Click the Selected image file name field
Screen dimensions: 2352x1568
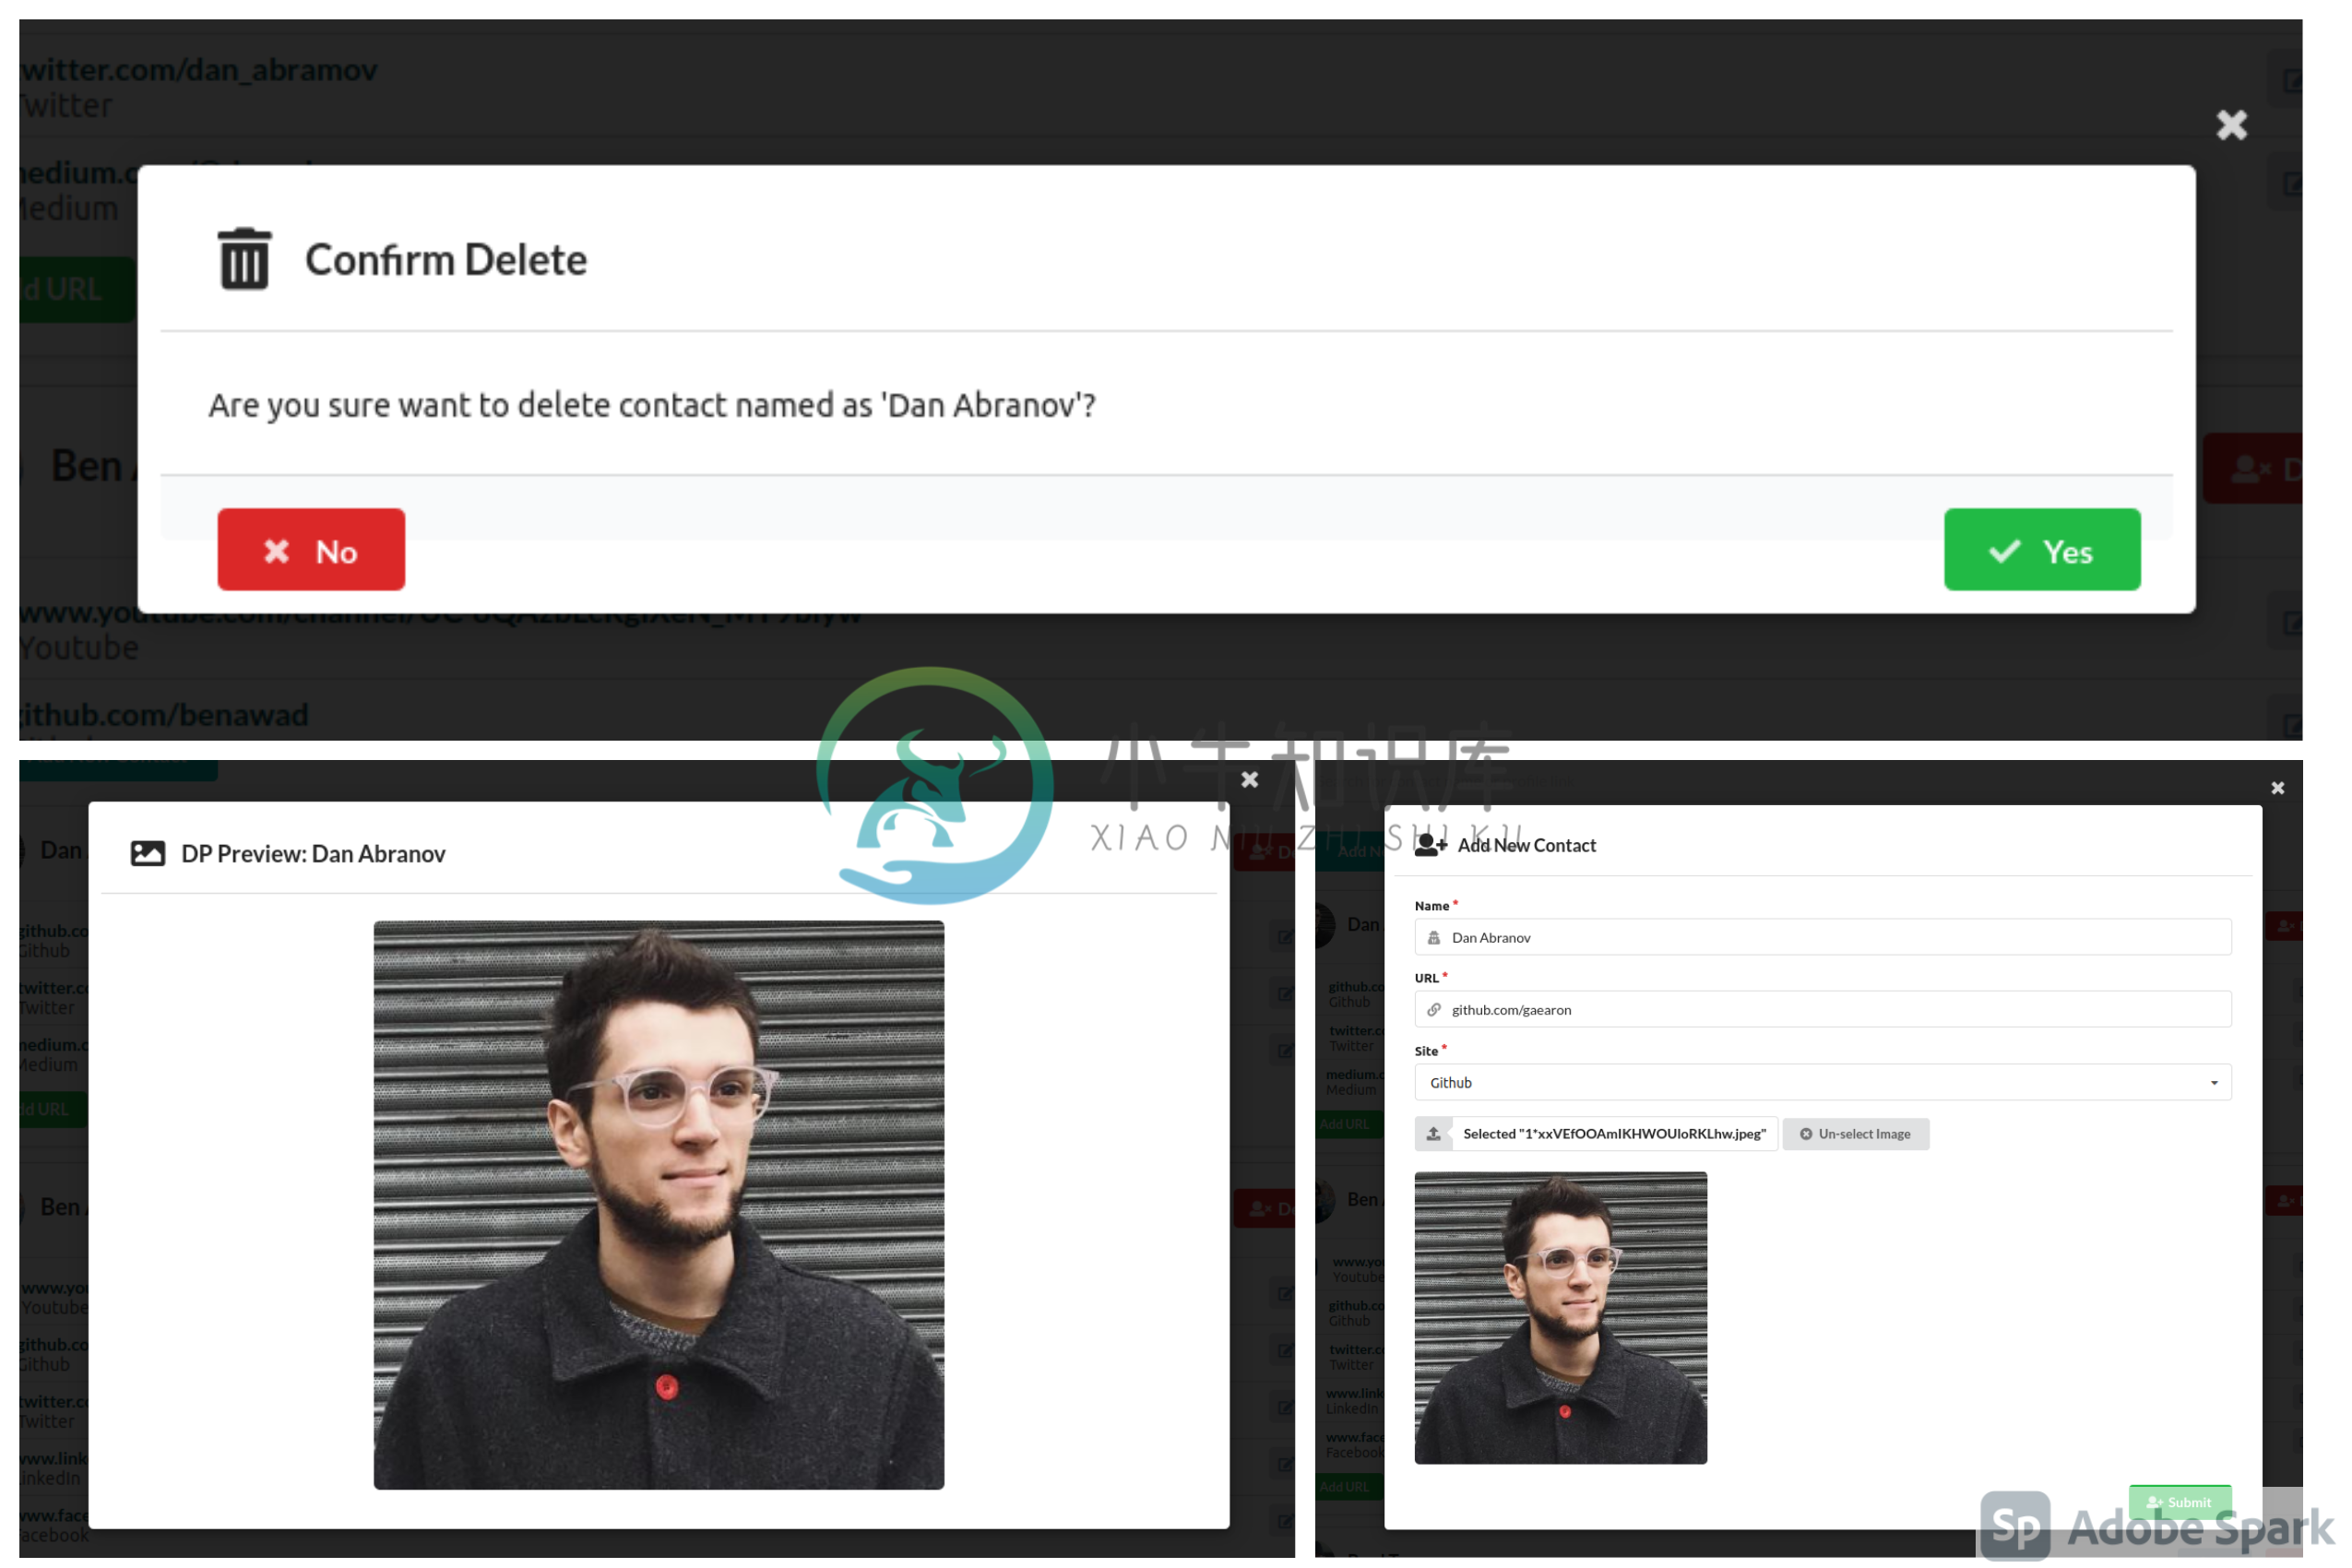click(1613, 1134)
